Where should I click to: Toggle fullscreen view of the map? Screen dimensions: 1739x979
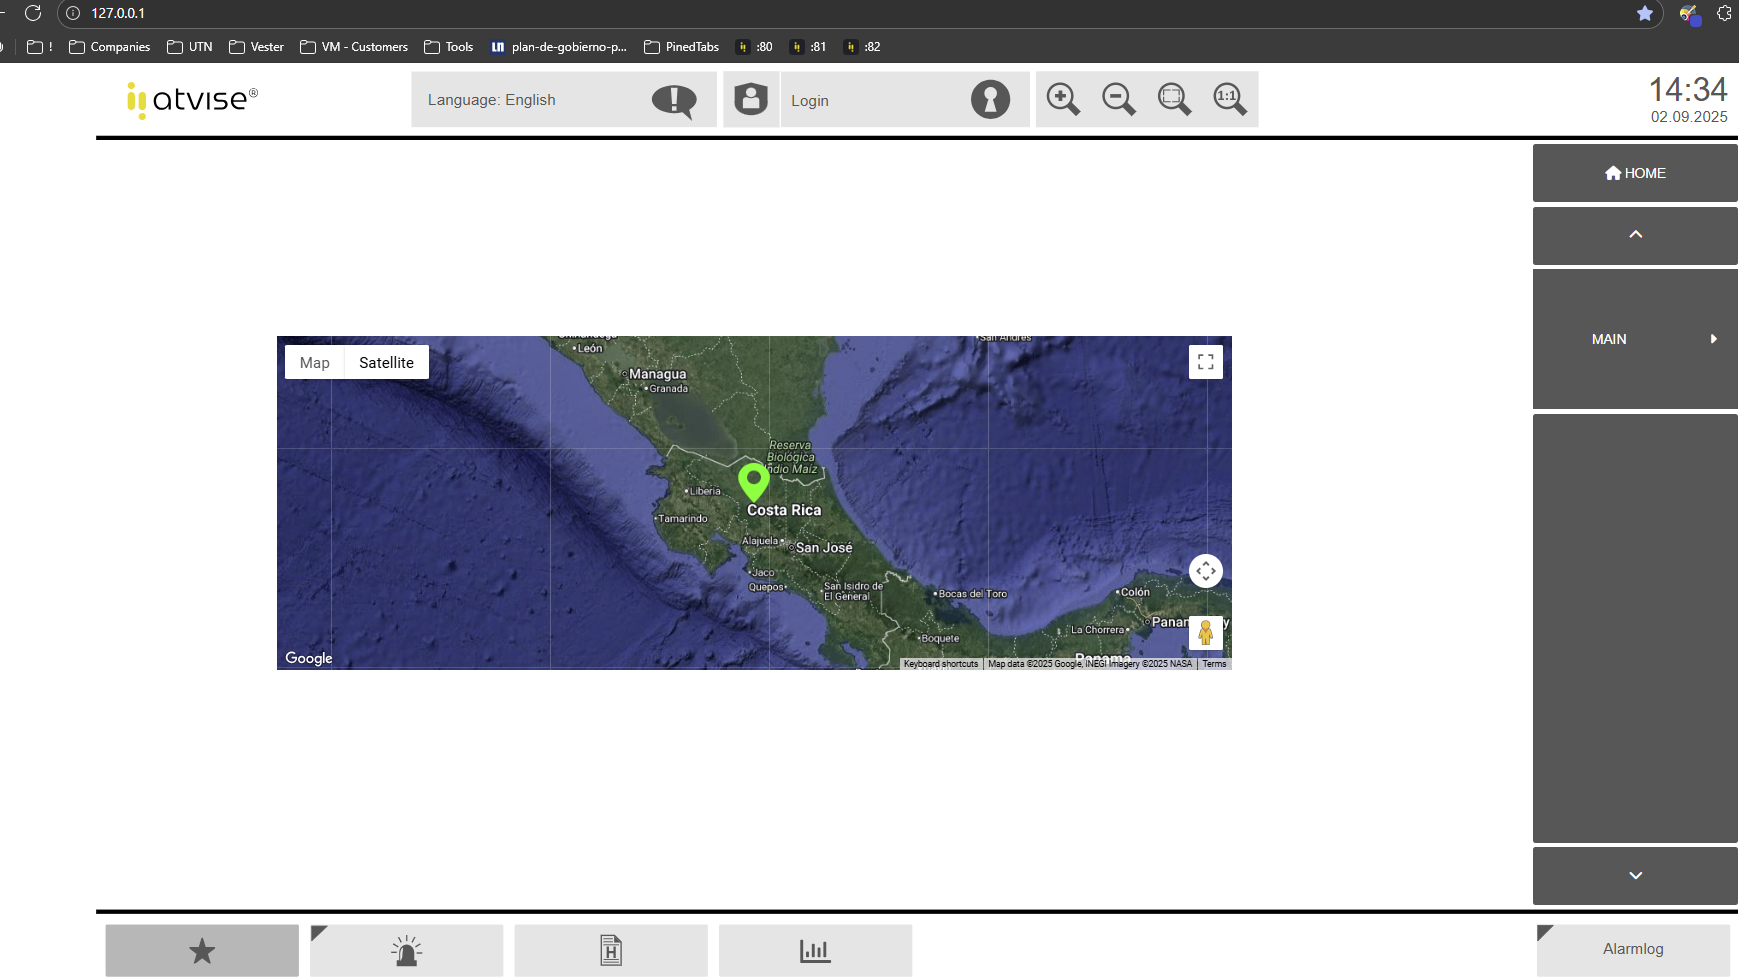pos(1206,362)
